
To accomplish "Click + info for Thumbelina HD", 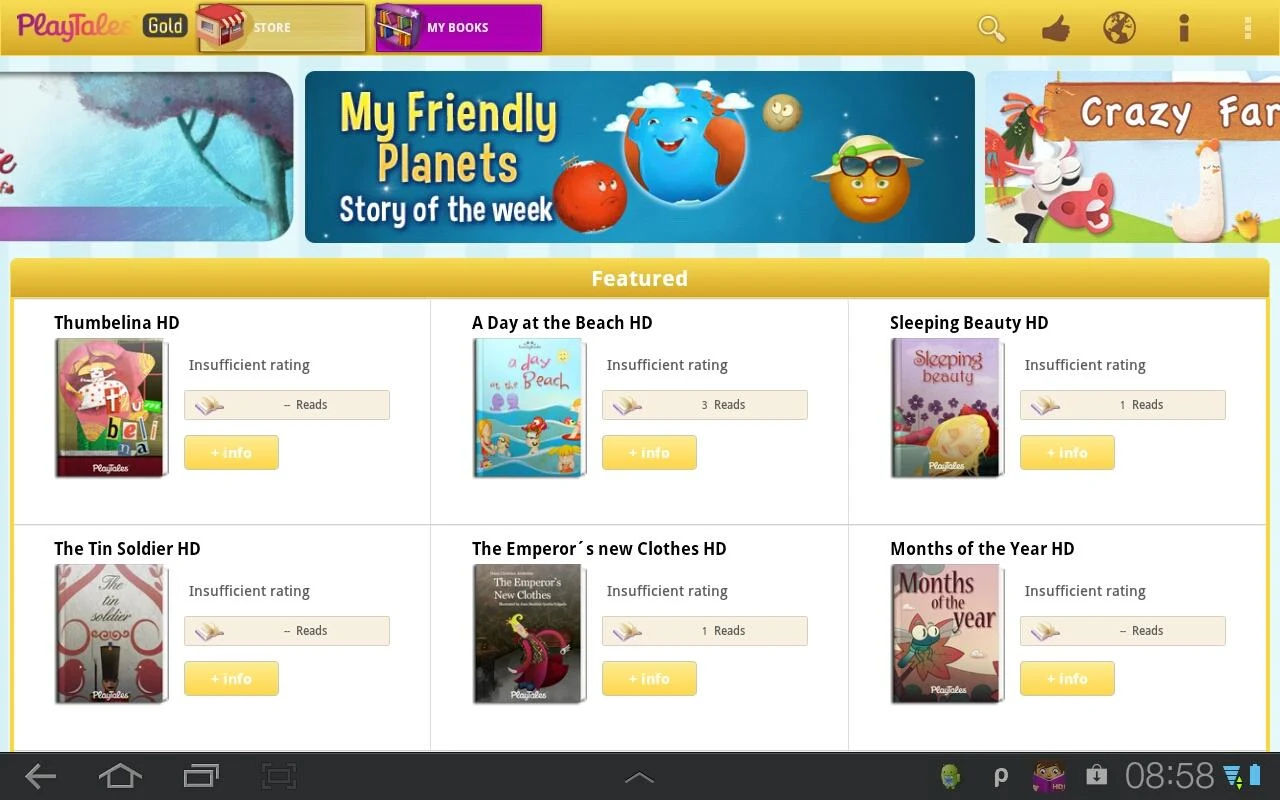I will coord(231,453).
